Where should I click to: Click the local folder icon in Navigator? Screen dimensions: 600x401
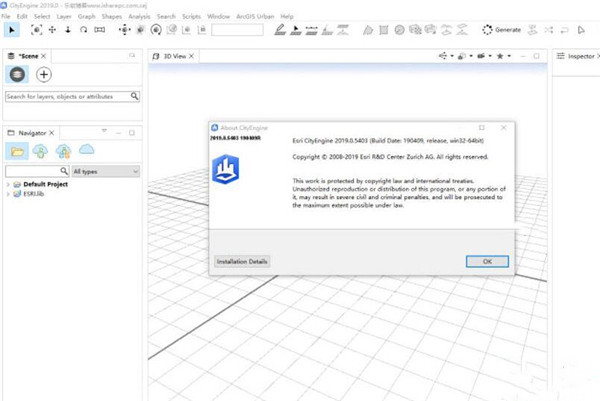tap(17, 151)
